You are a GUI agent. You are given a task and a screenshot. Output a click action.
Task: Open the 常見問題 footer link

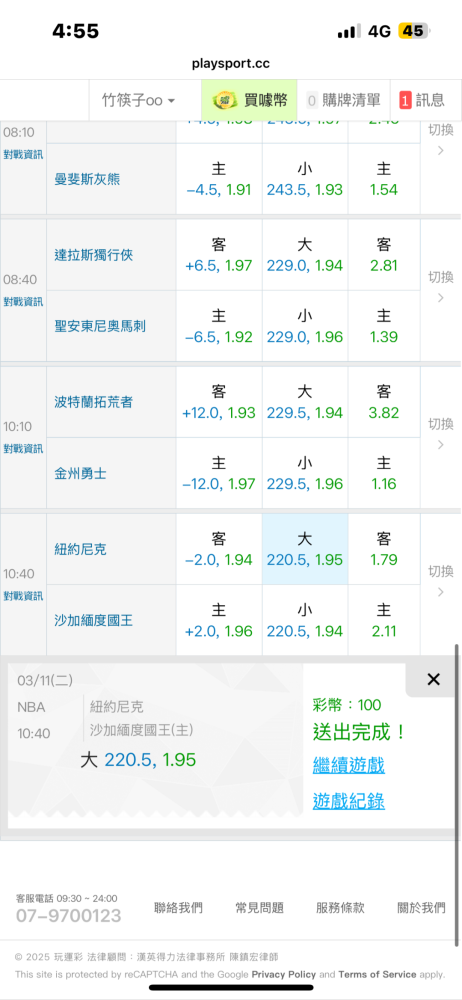(x=259, y=908)
